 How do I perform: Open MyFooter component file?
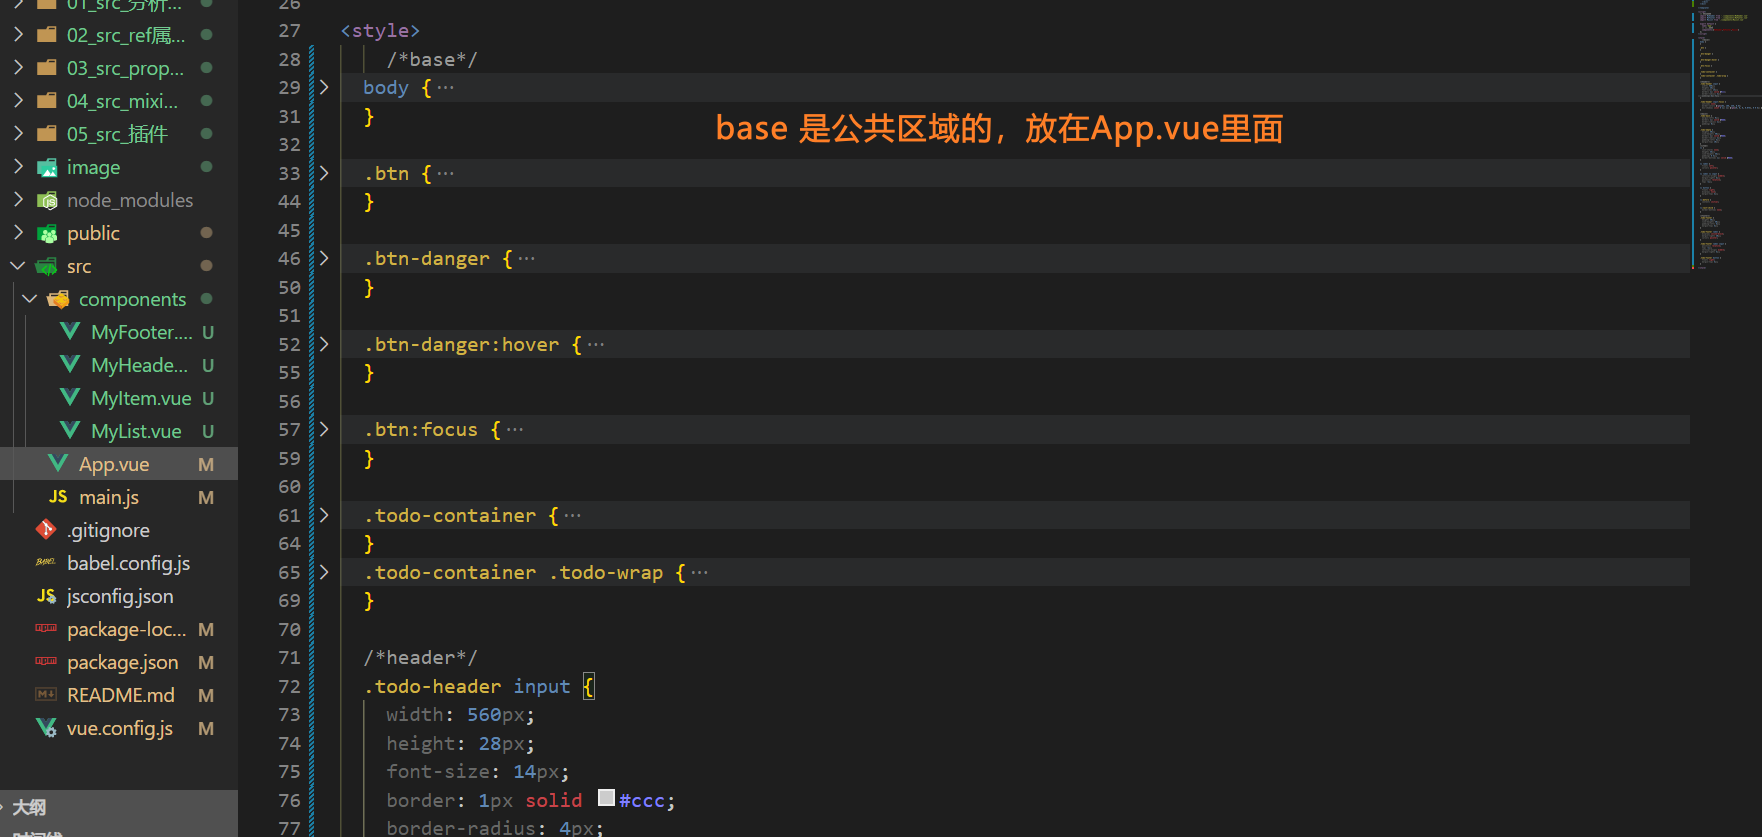tap(141, 332)
